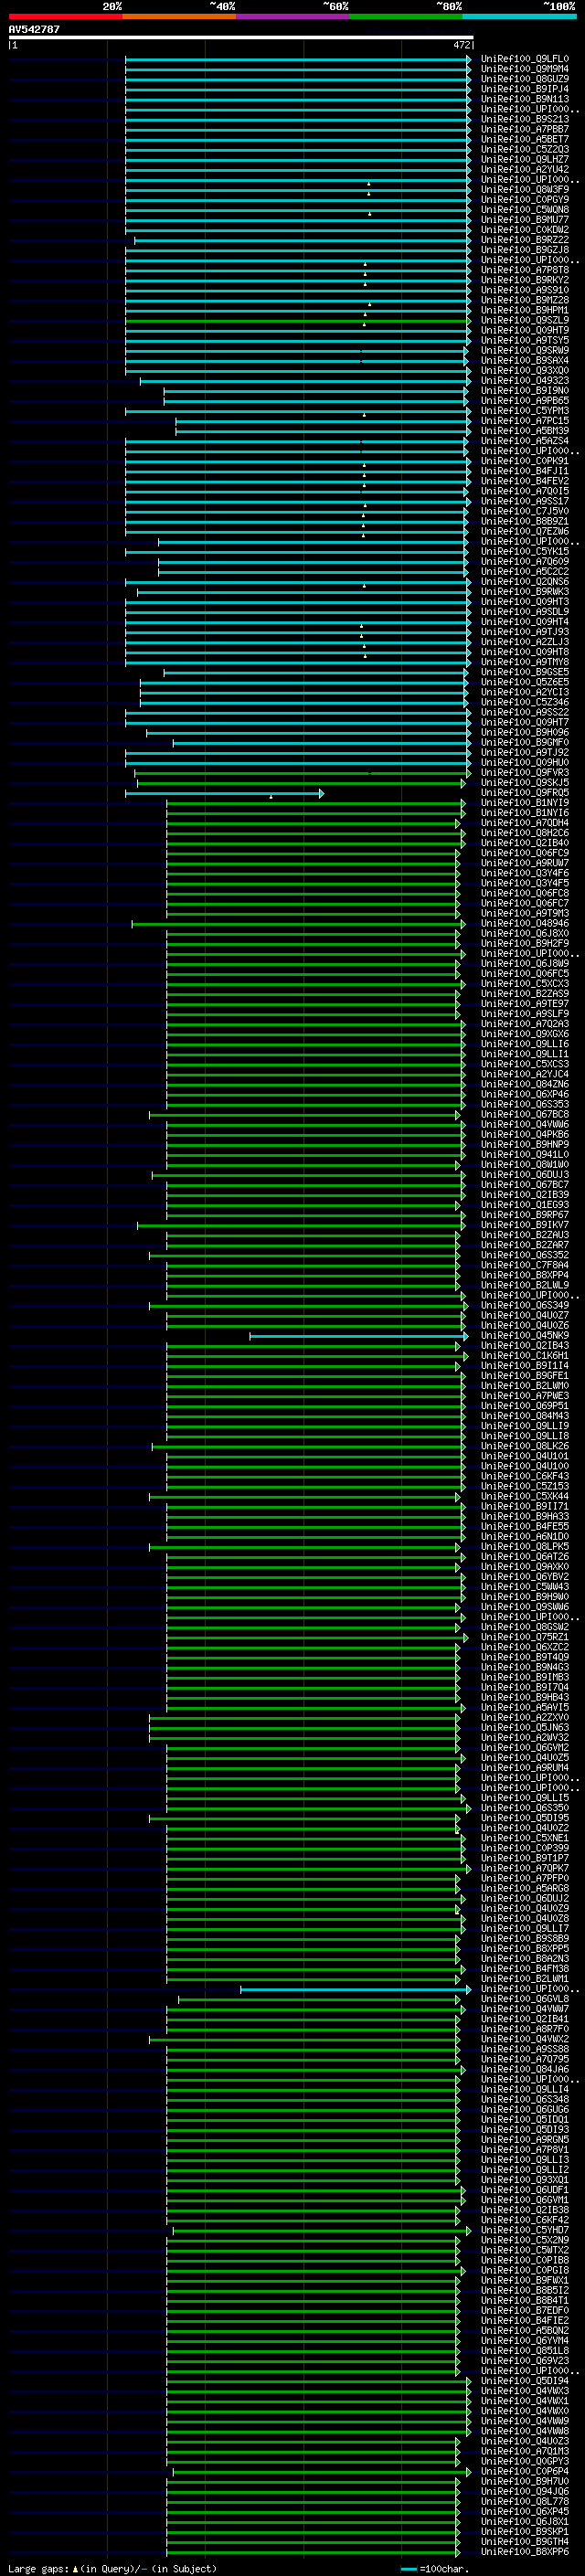Select the UniRef100_Q9FVR3 subject name
Screen dimensions: 585x2576
[x=525, y=772]
